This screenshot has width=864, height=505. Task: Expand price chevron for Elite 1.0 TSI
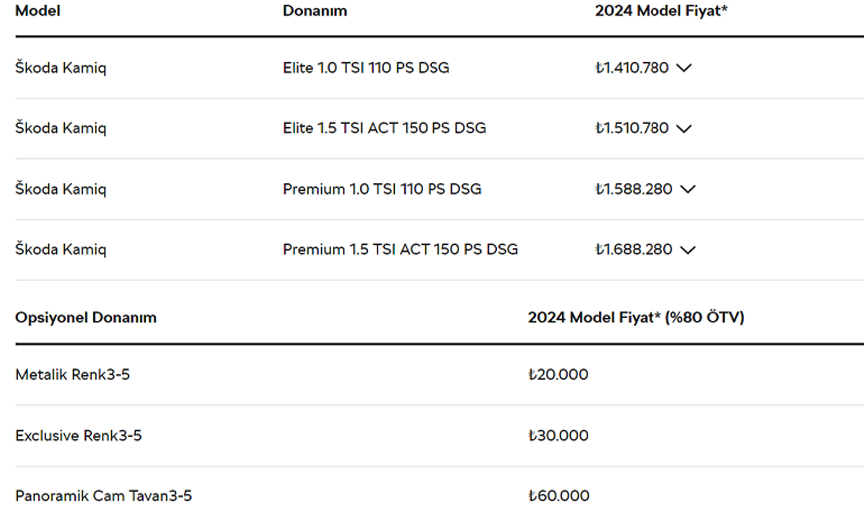pyautogui.click(x=684, y=68)
